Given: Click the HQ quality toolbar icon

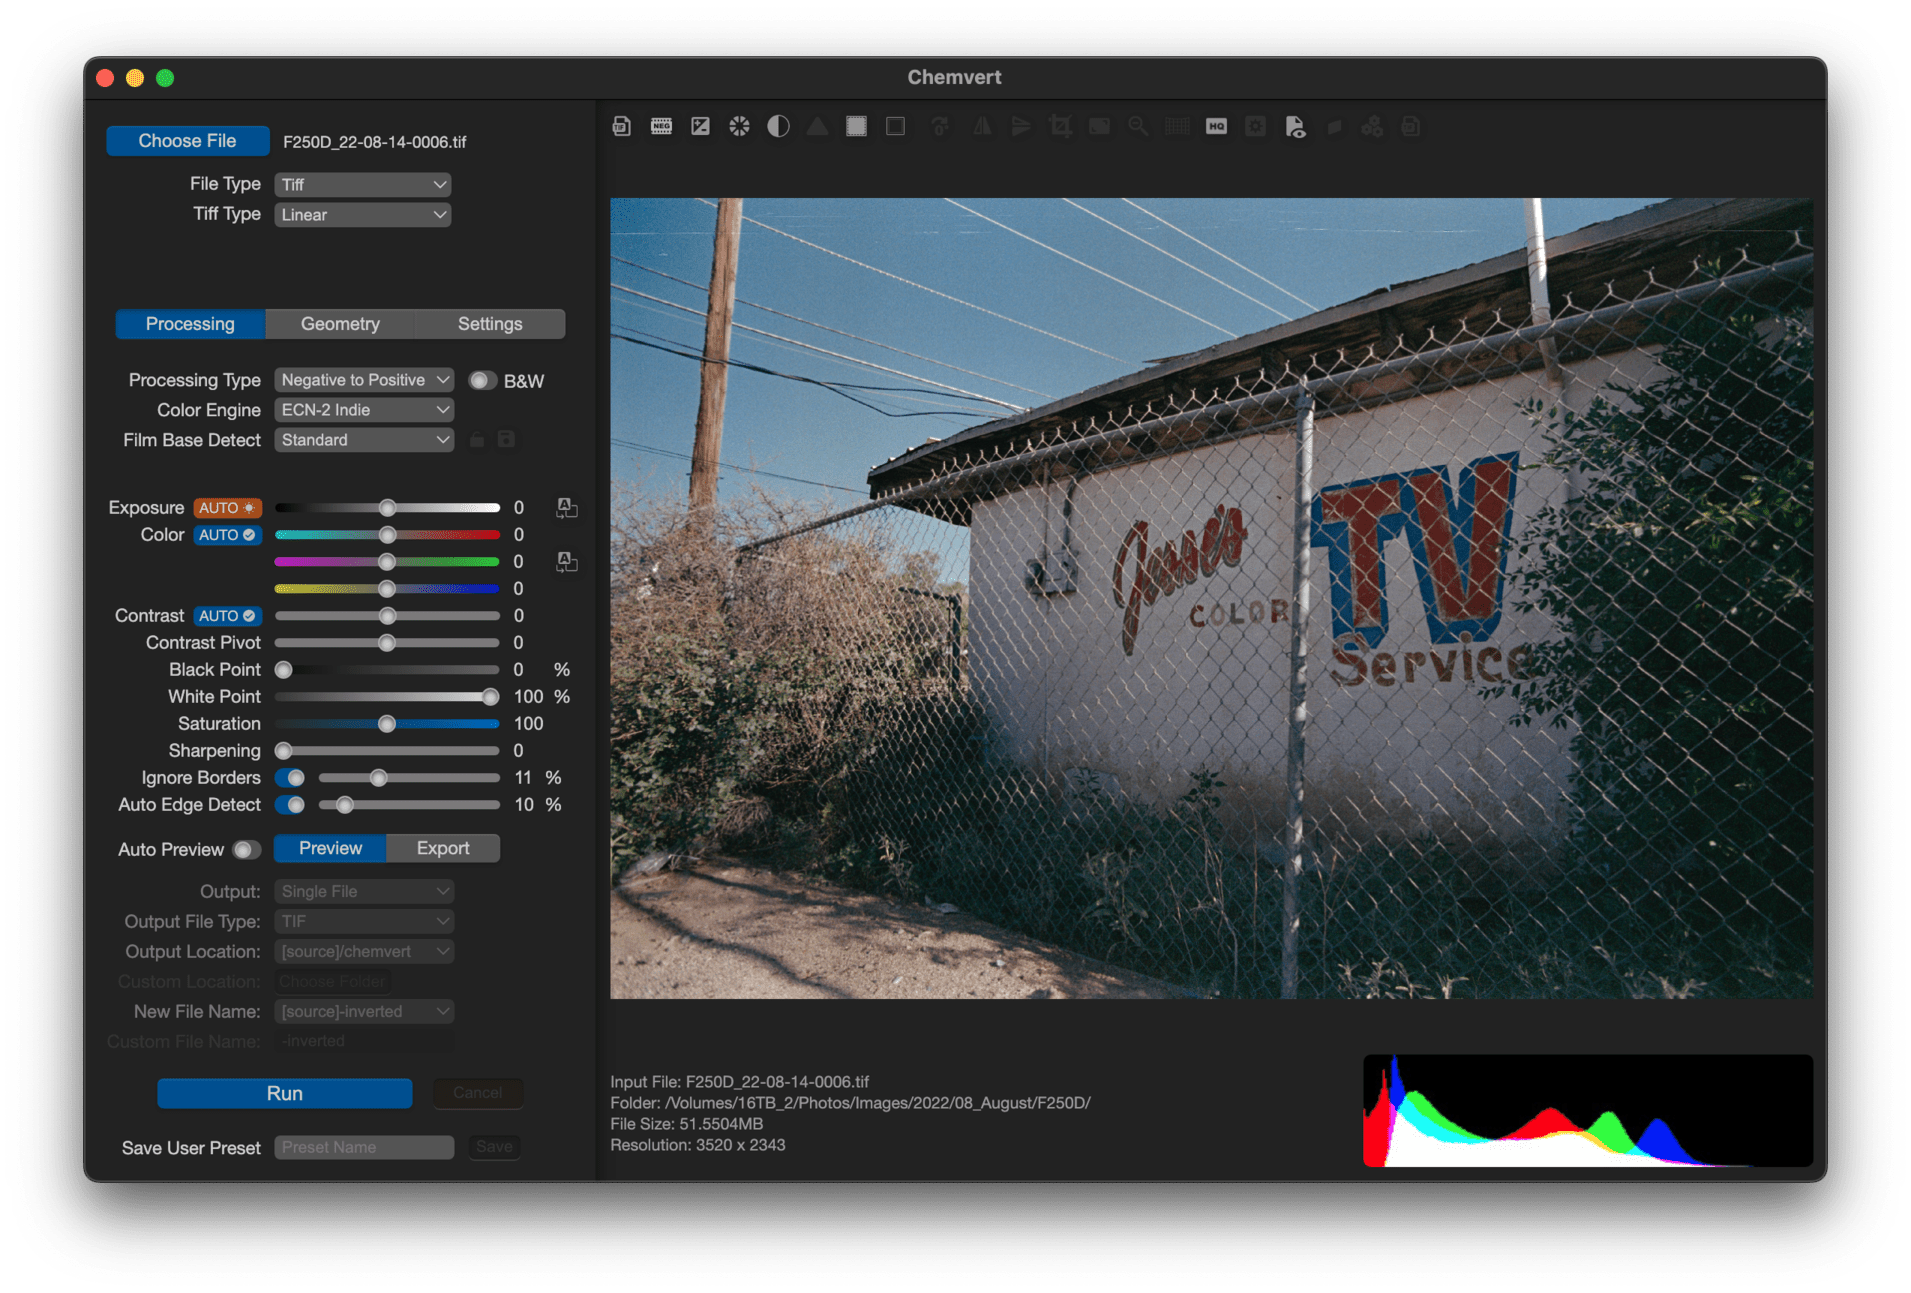Looking at the screenshot, I should [1216, 127].
